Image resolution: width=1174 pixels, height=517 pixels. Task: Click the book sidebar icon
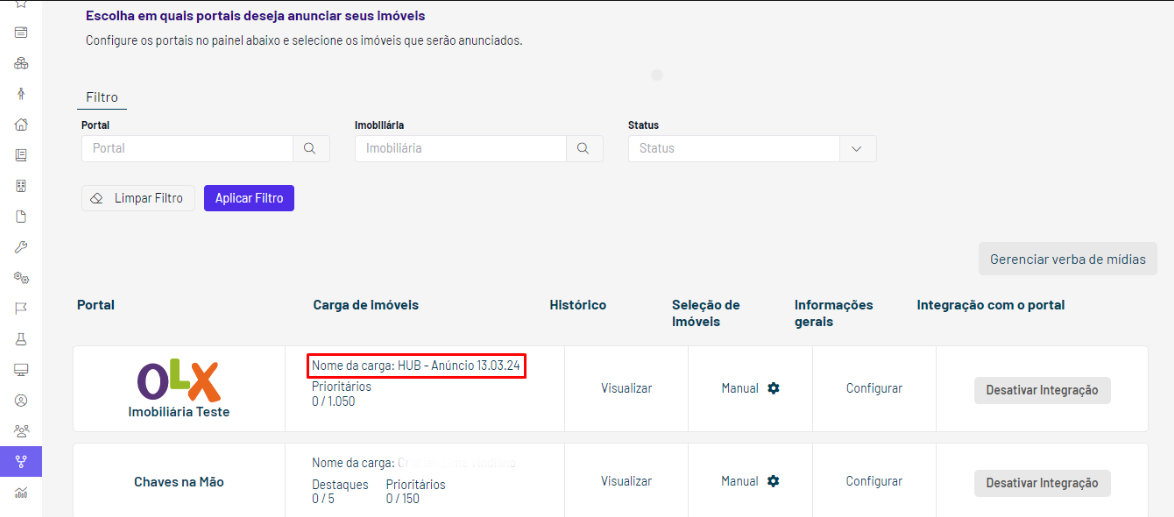pyautogui.click(x=21, y=155)
